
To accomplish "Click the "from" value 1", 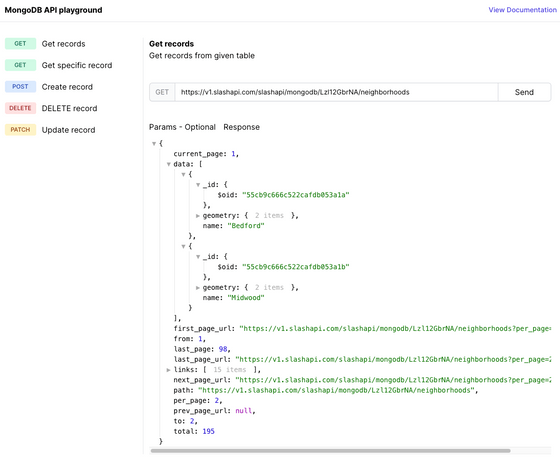I will coord(200,339).
